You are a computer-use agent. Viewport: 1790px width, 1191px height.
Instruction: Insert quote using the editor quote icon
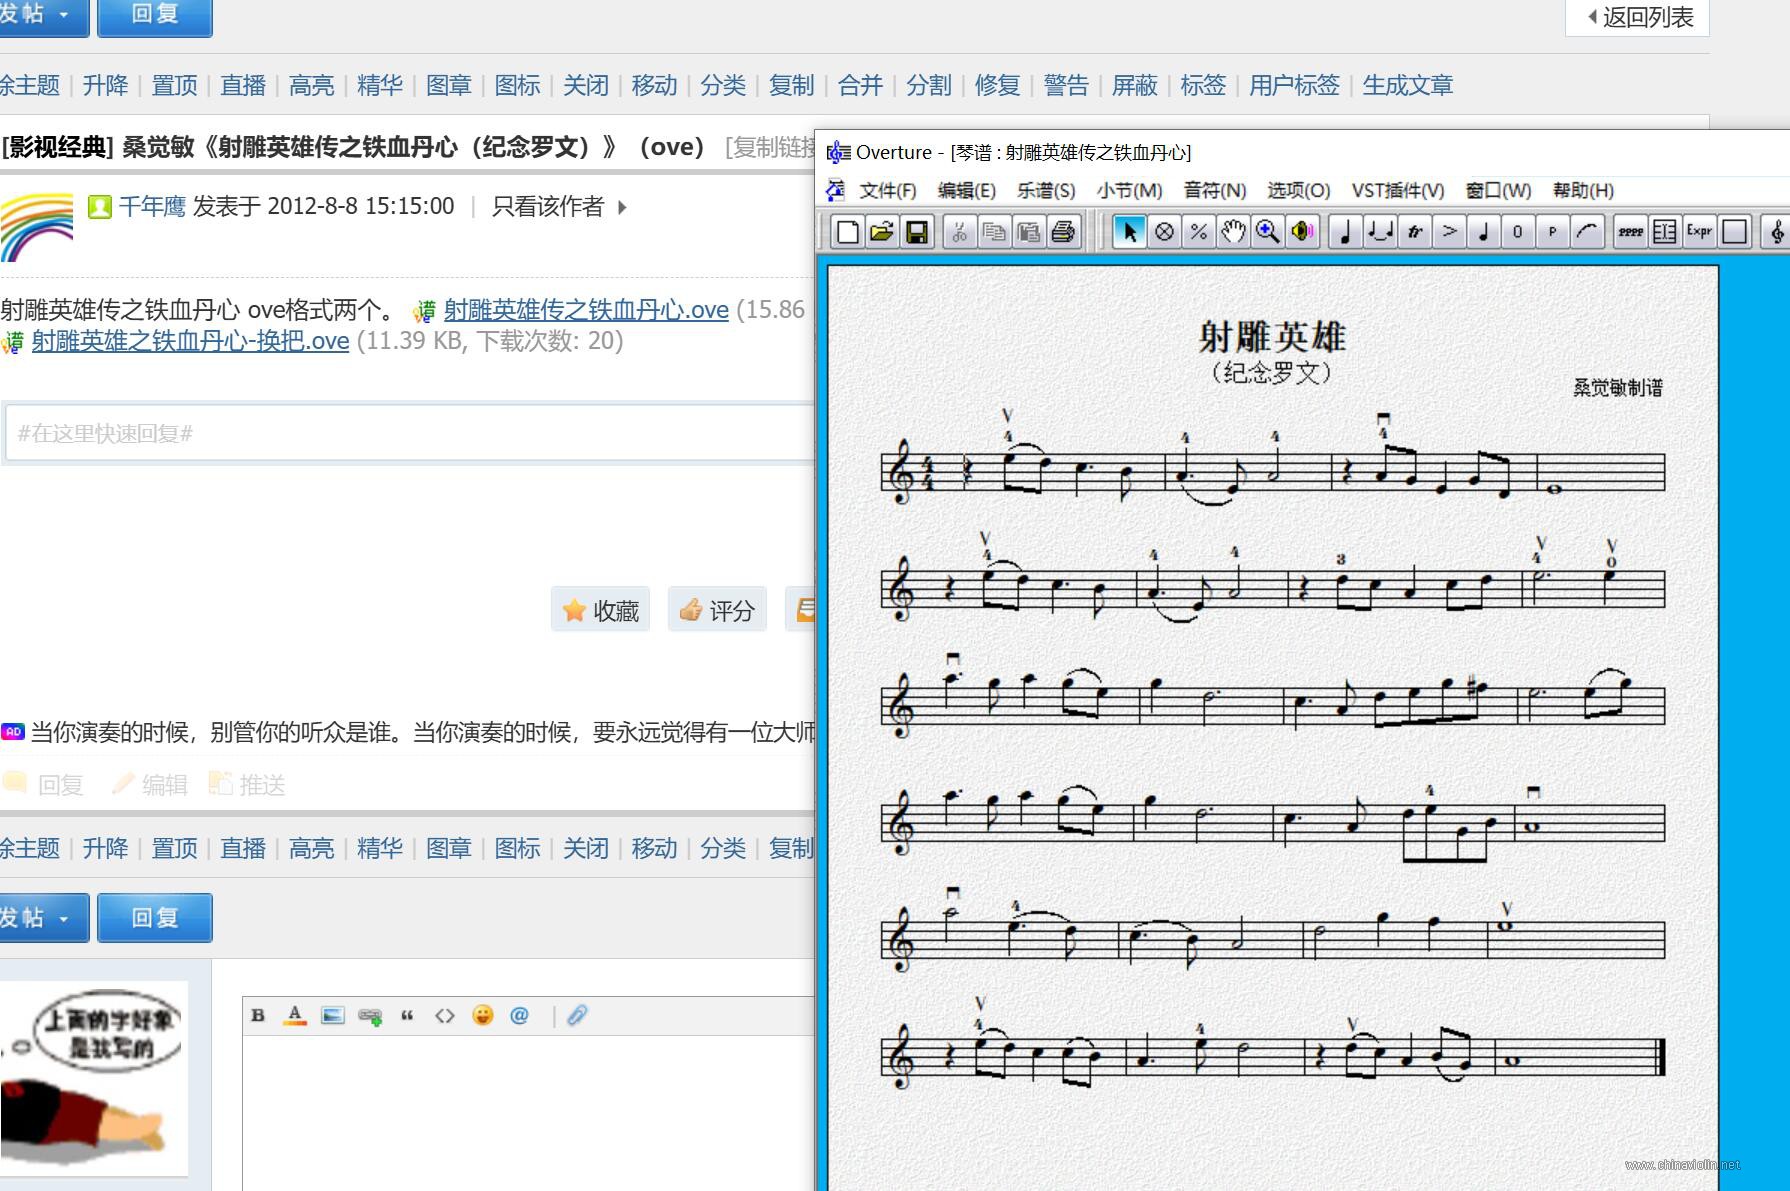[x=407, y=1015]
